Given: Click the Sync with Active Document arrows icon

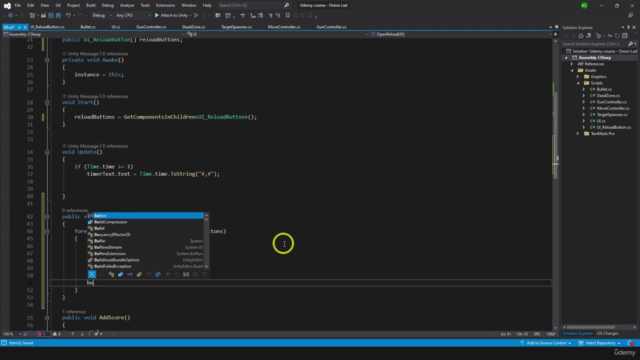Looking at the screenshot, I should pos(609,36).
